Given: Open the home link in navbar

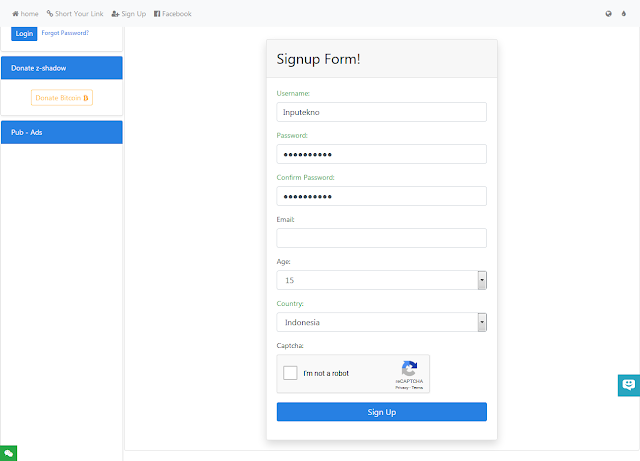Looking at the screenshot, I should (x=25, y=14).
